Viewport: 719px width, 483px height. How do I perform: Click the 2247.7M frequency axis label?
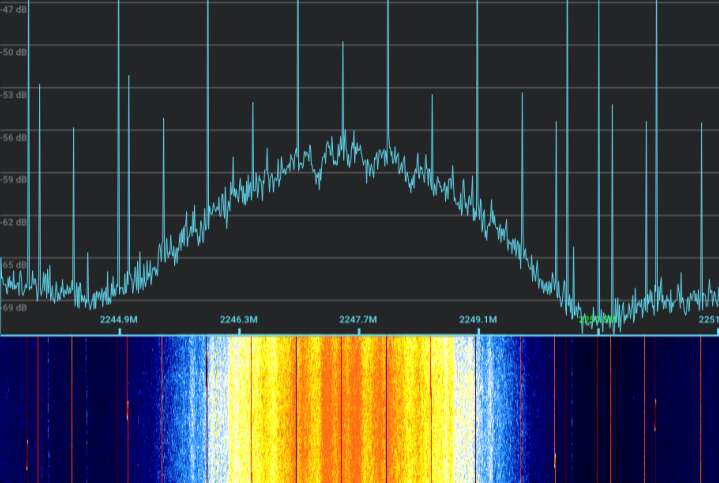pos(358,320)
